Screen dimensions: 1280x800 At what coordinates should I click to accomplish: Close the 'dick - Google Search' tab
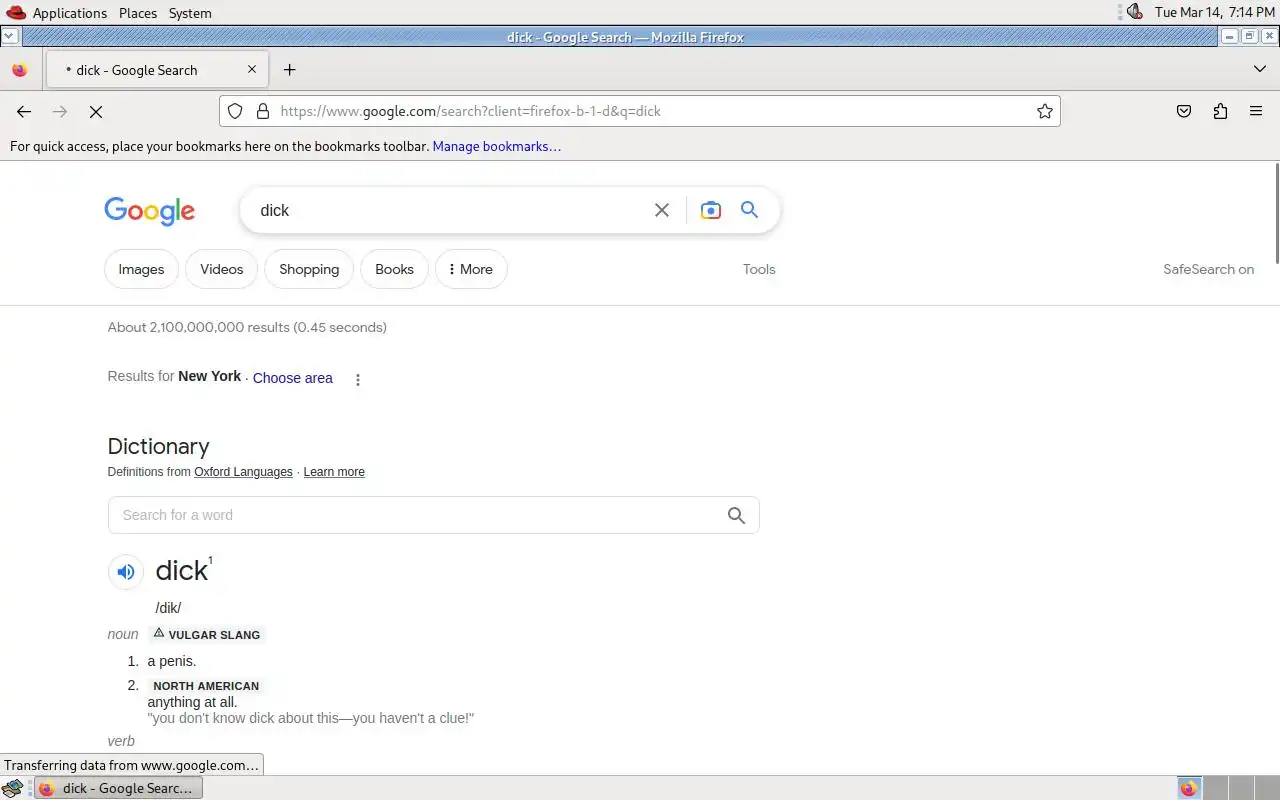point(252,69)
